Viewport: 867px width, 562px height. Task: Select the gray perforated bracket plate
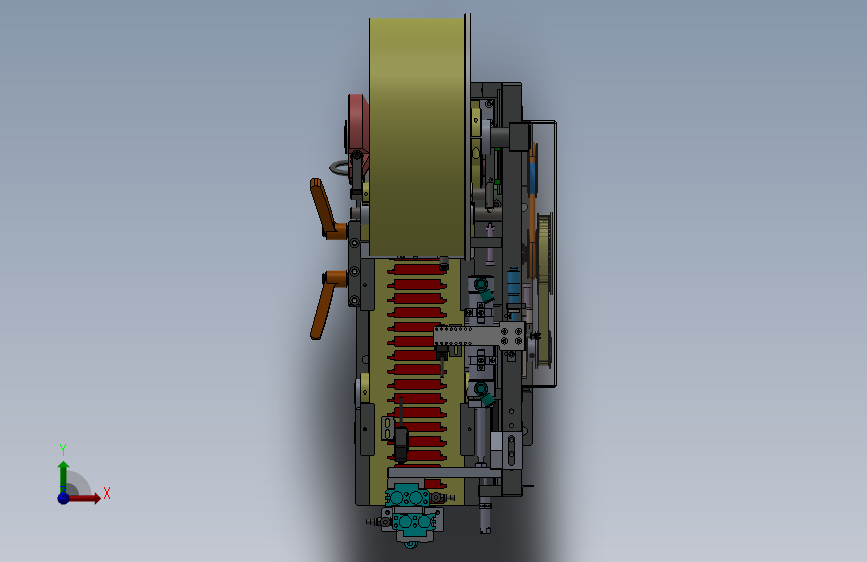479,337
